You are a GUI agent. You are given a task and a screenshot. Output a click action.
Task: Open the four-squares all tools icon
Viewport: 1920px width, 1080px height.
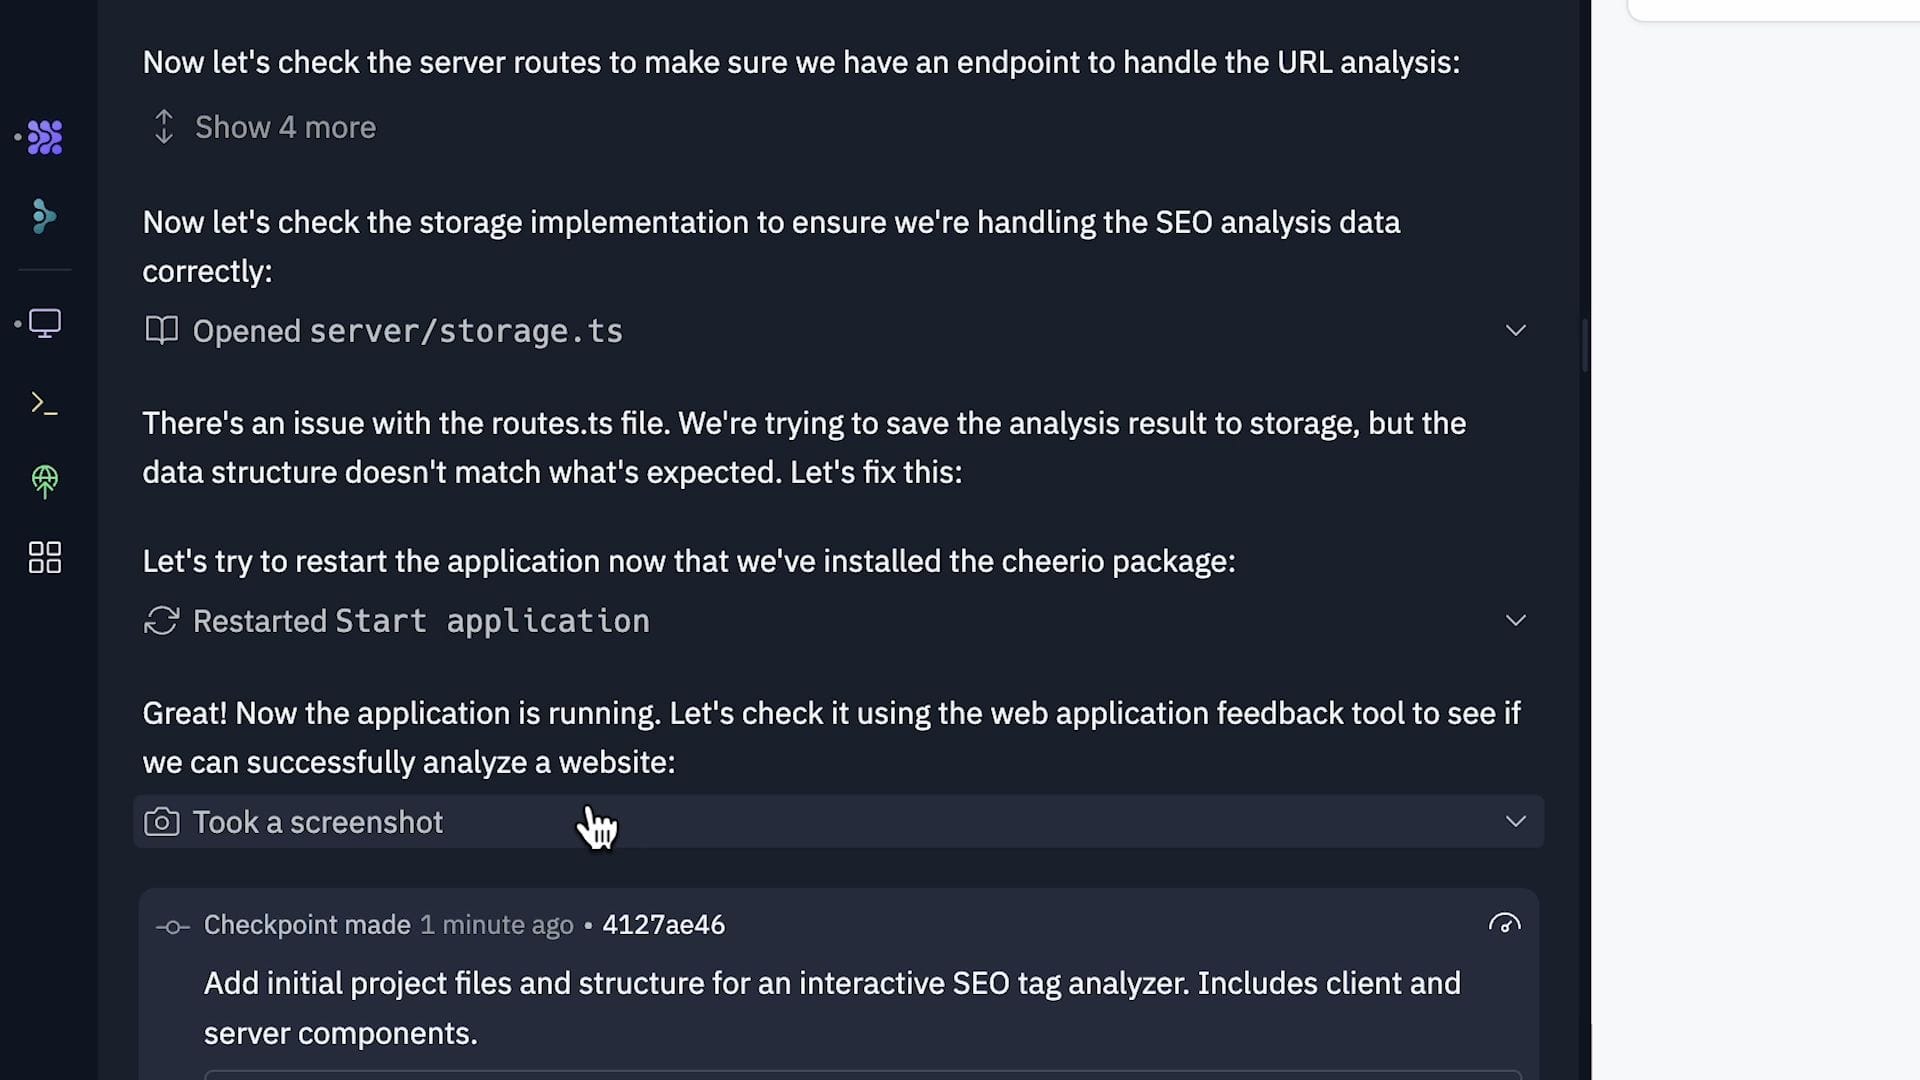45,558
